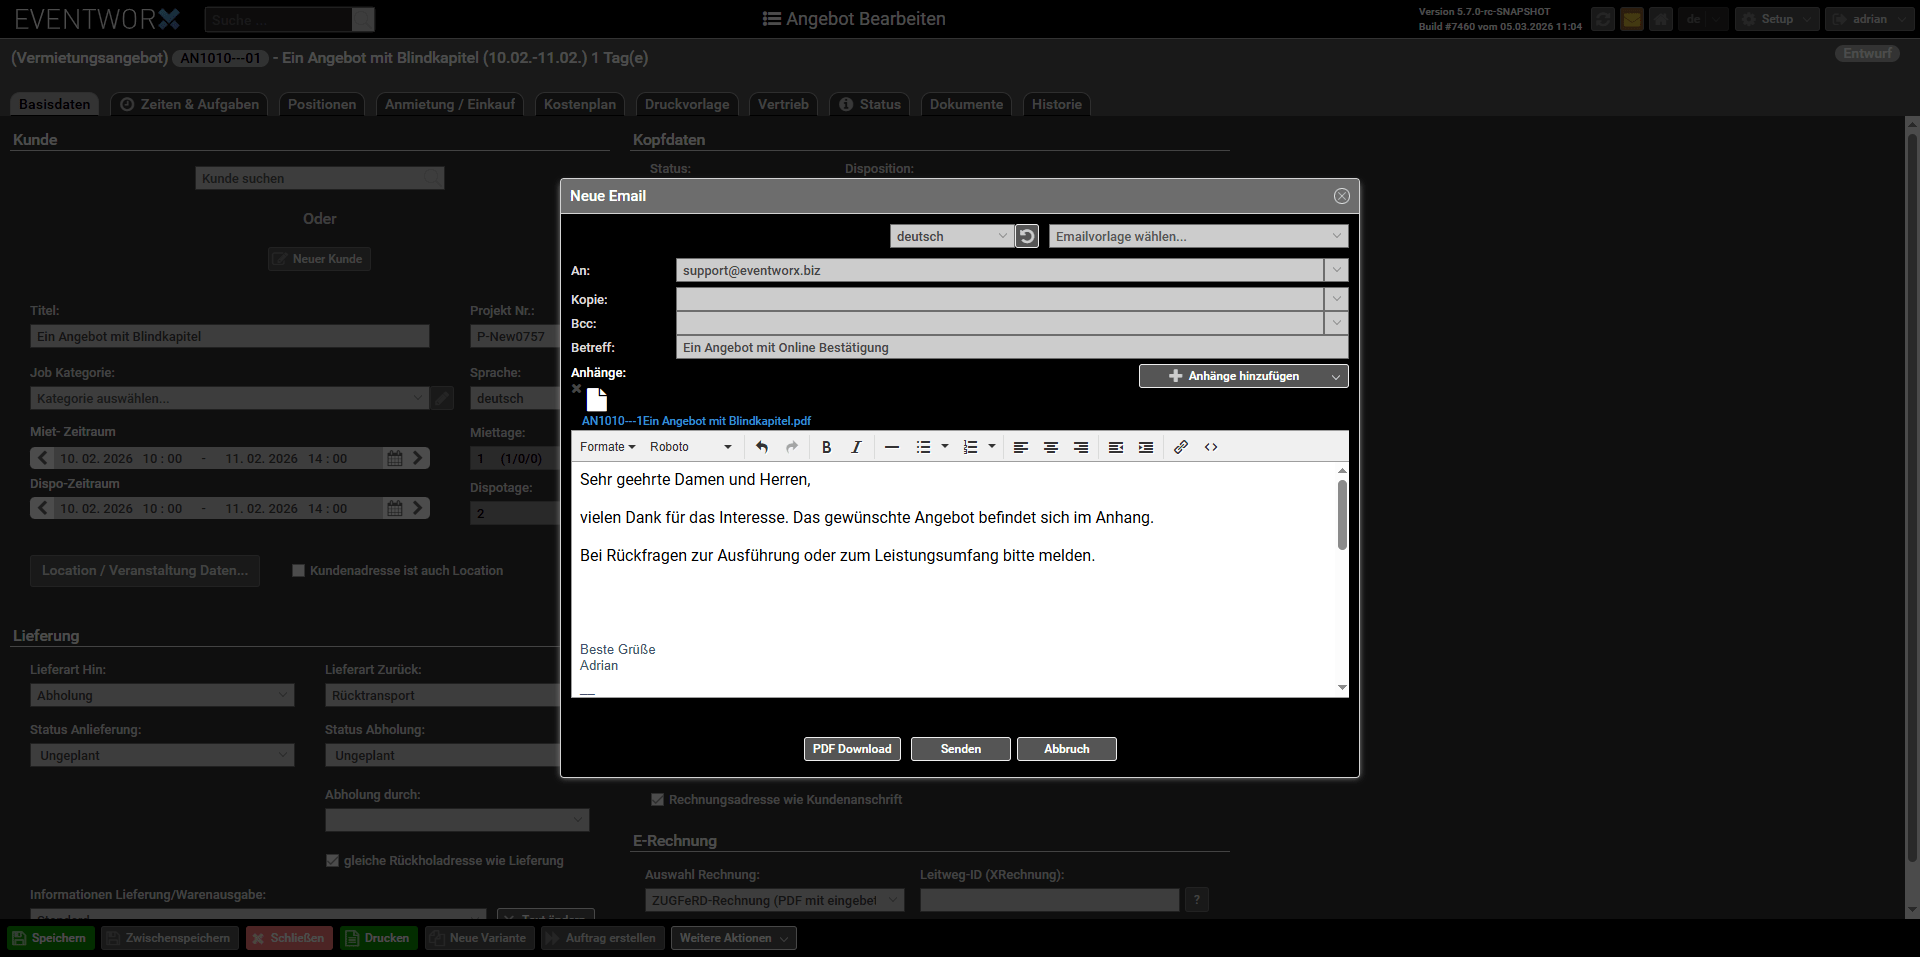Increase indent of email paragraph
Image resolution: width=1920 pixels, height=957 pixels.
1146,447
